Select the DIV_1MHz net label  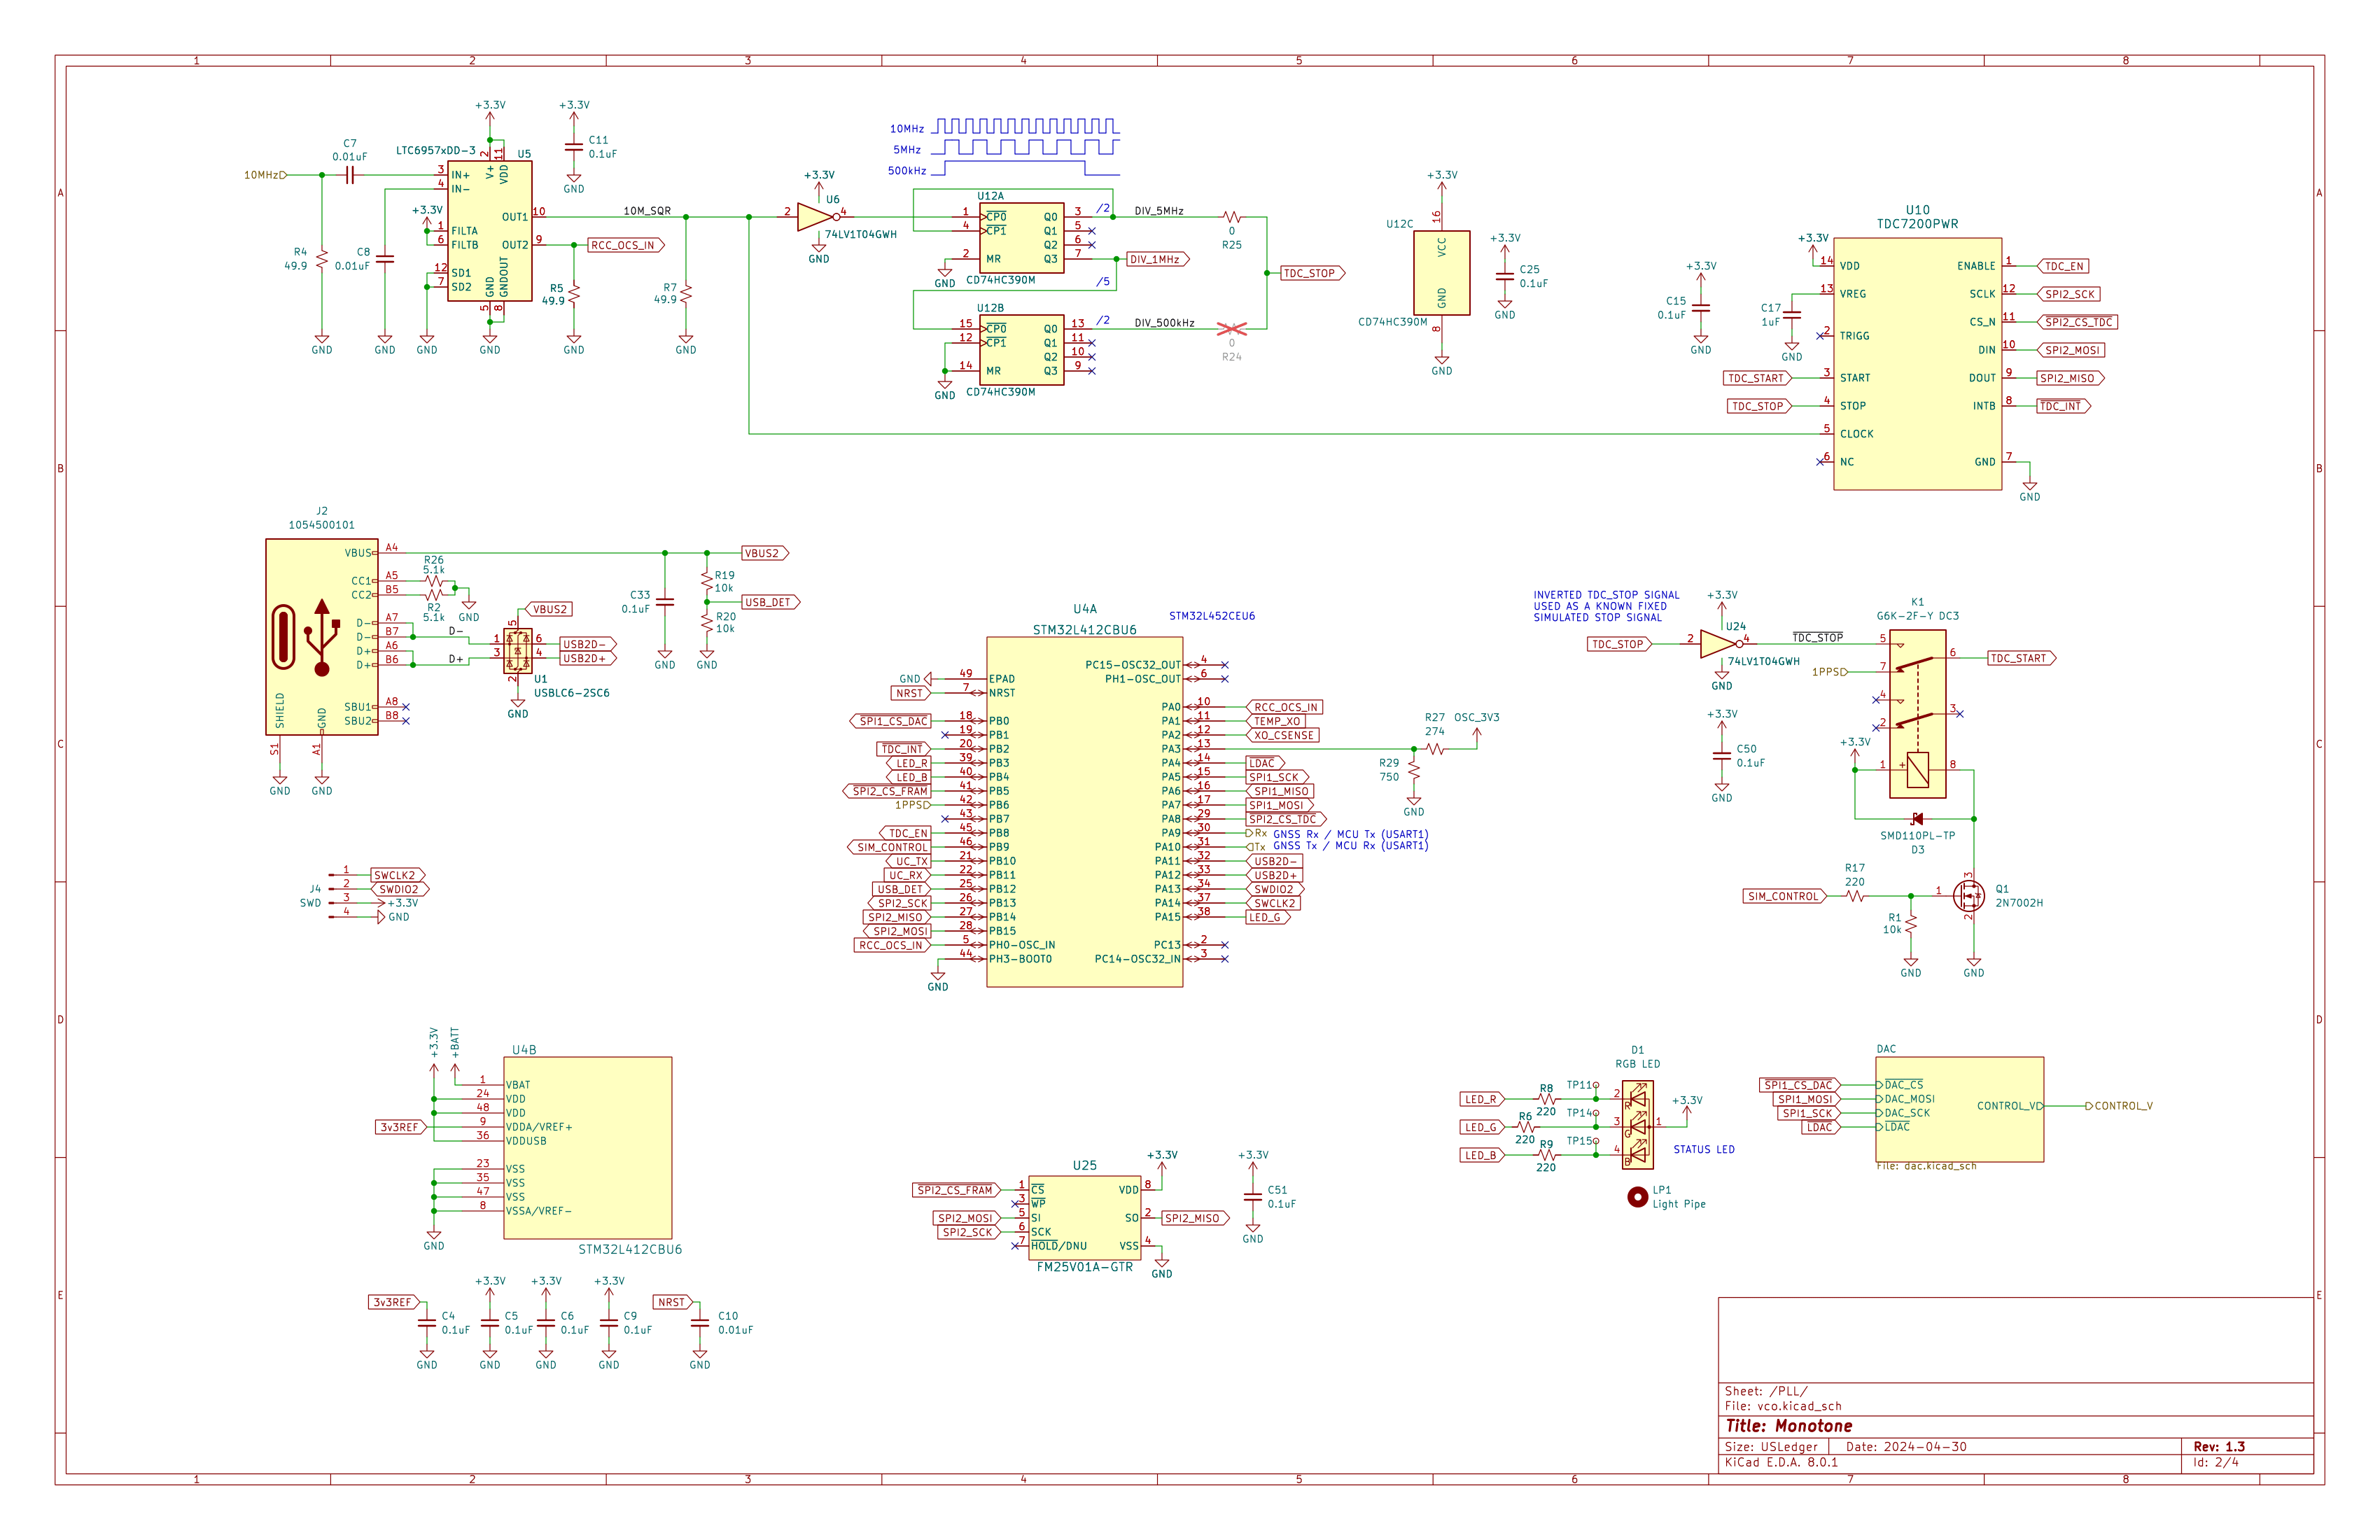[x=1158, y=259]
